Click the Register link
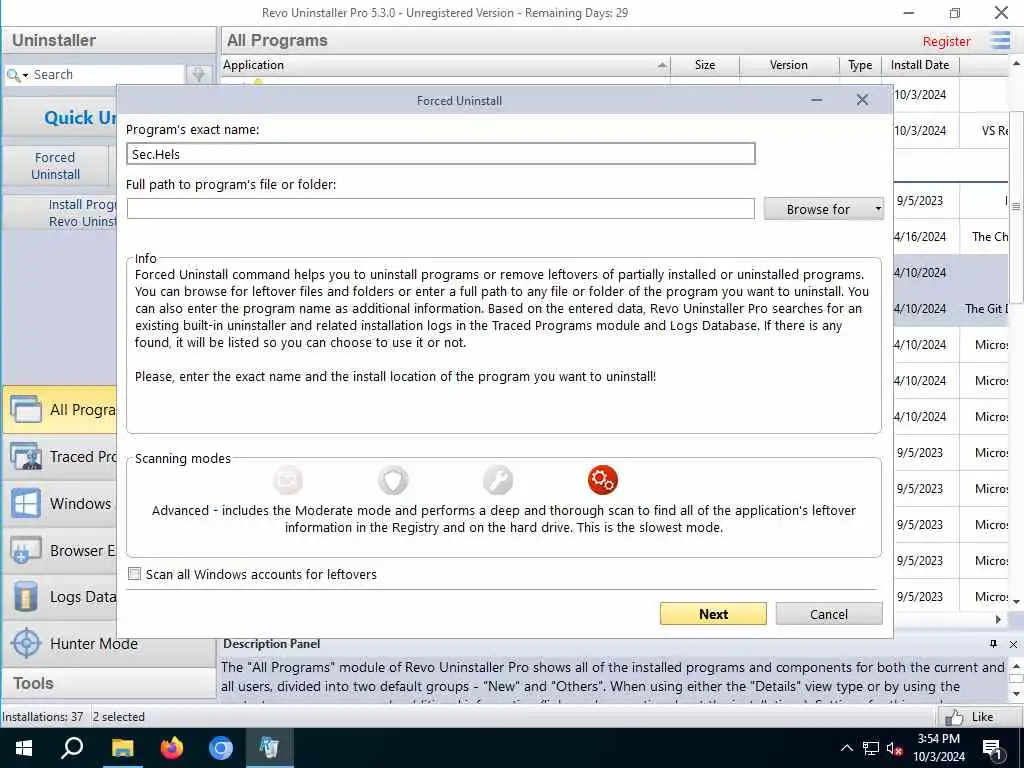Viewport: 1024px width, 768px height. (946, 41)
